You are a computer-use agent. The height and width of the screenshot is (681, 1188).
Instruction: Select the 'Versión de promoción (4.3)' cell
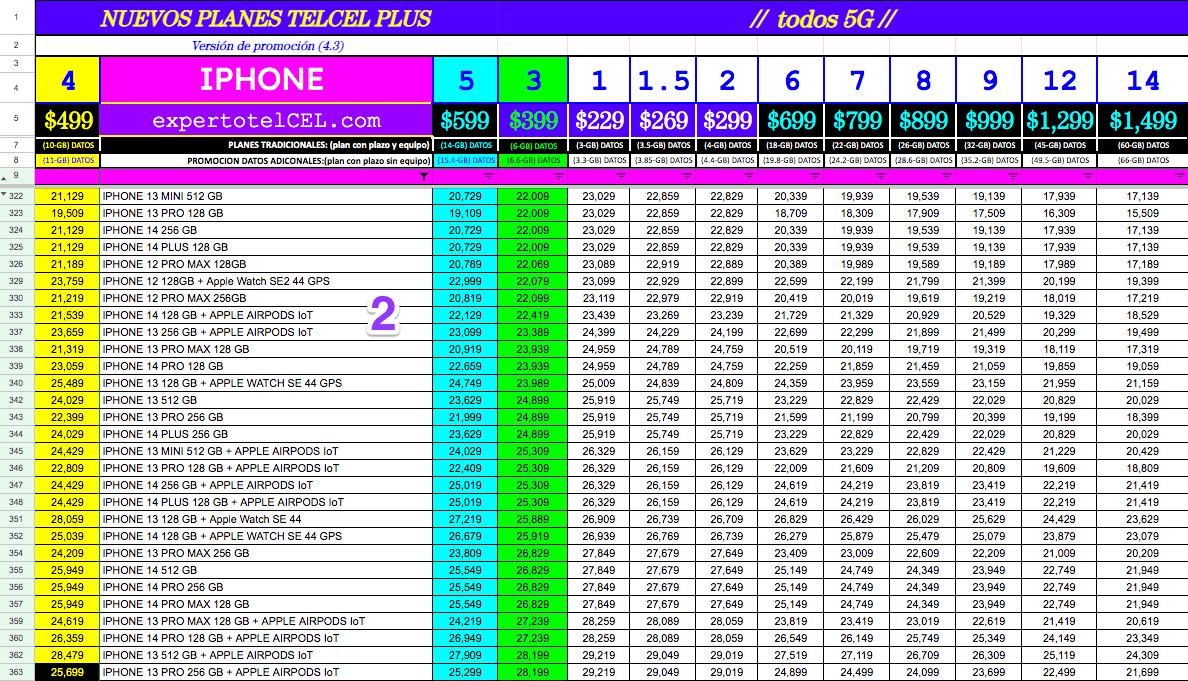(x=267, y=45)
